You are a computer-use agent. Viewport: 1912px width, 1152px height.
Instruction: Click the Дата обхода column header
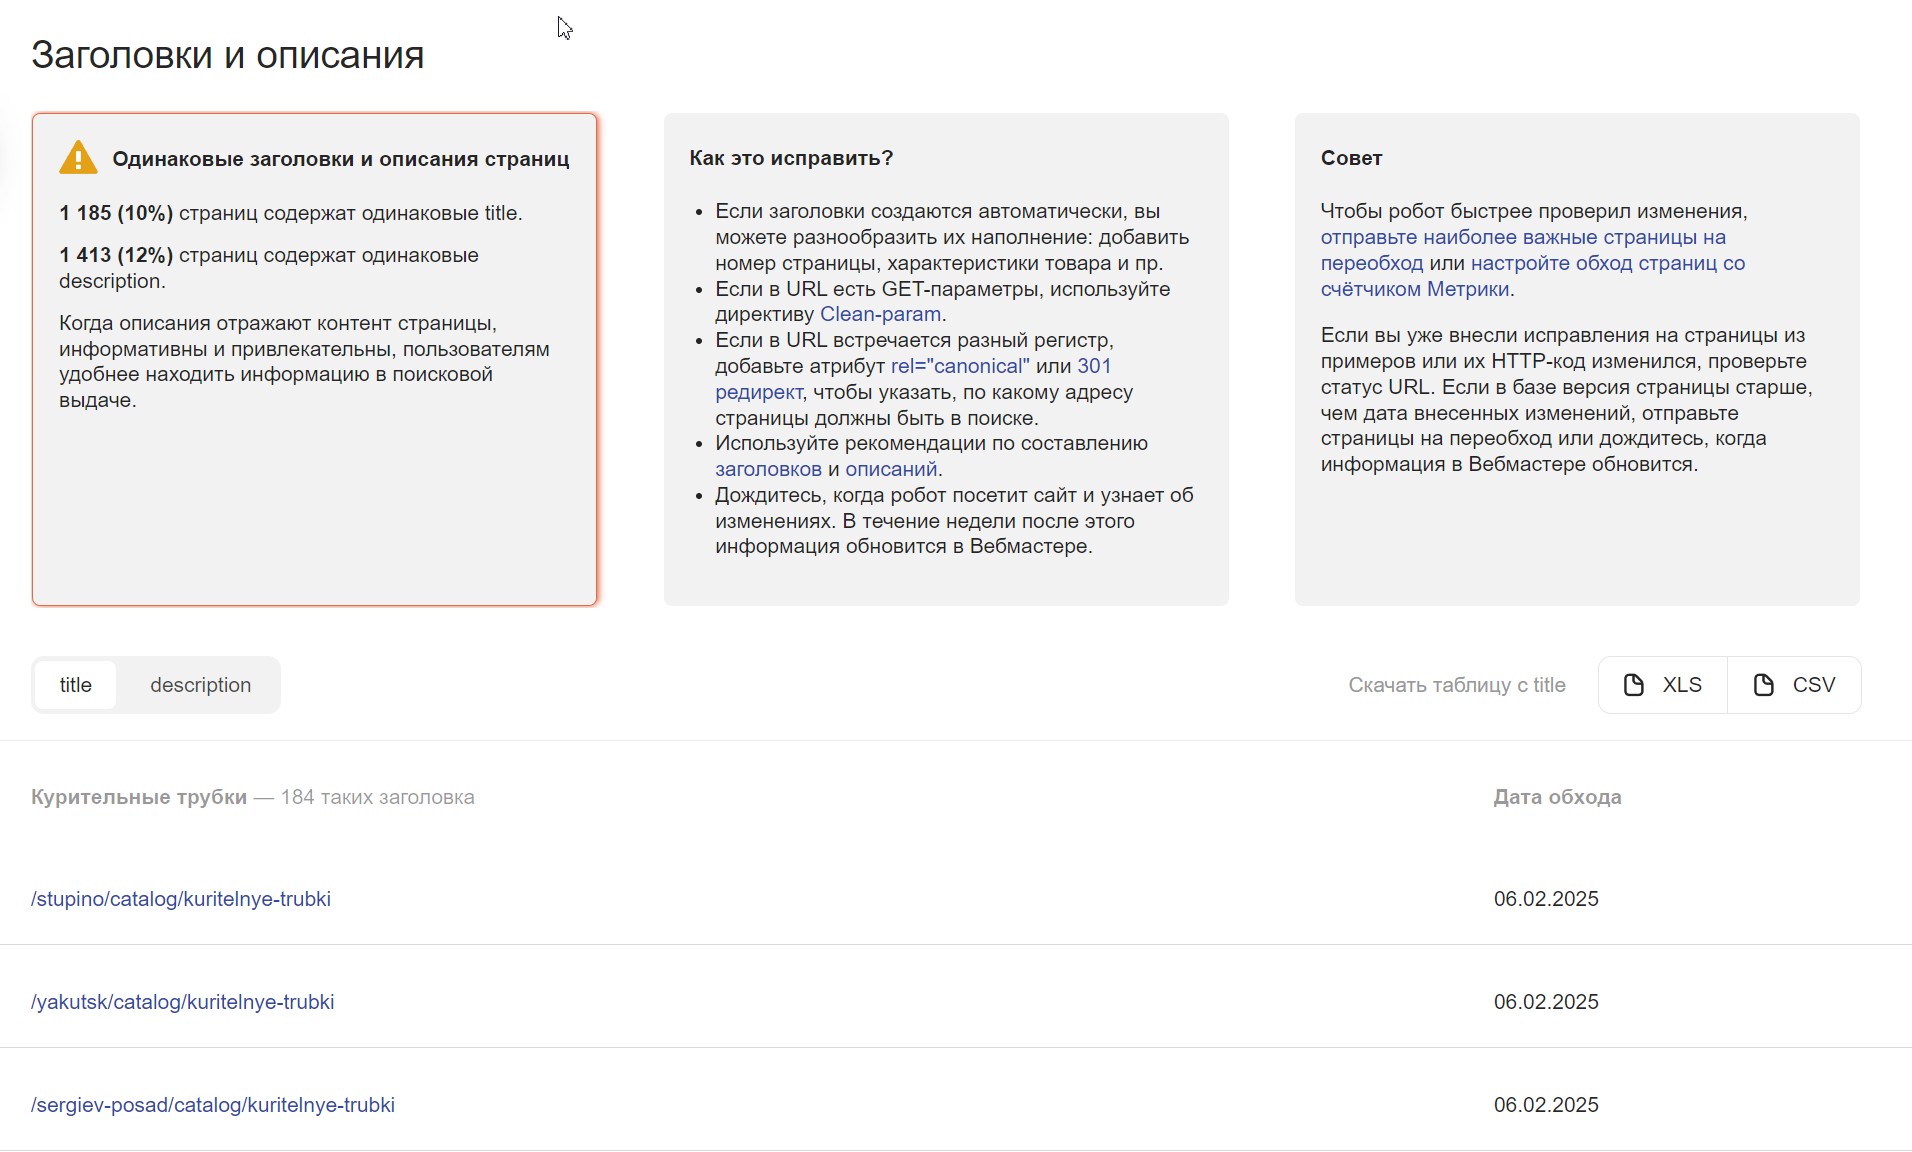[x=1557, y=797]
